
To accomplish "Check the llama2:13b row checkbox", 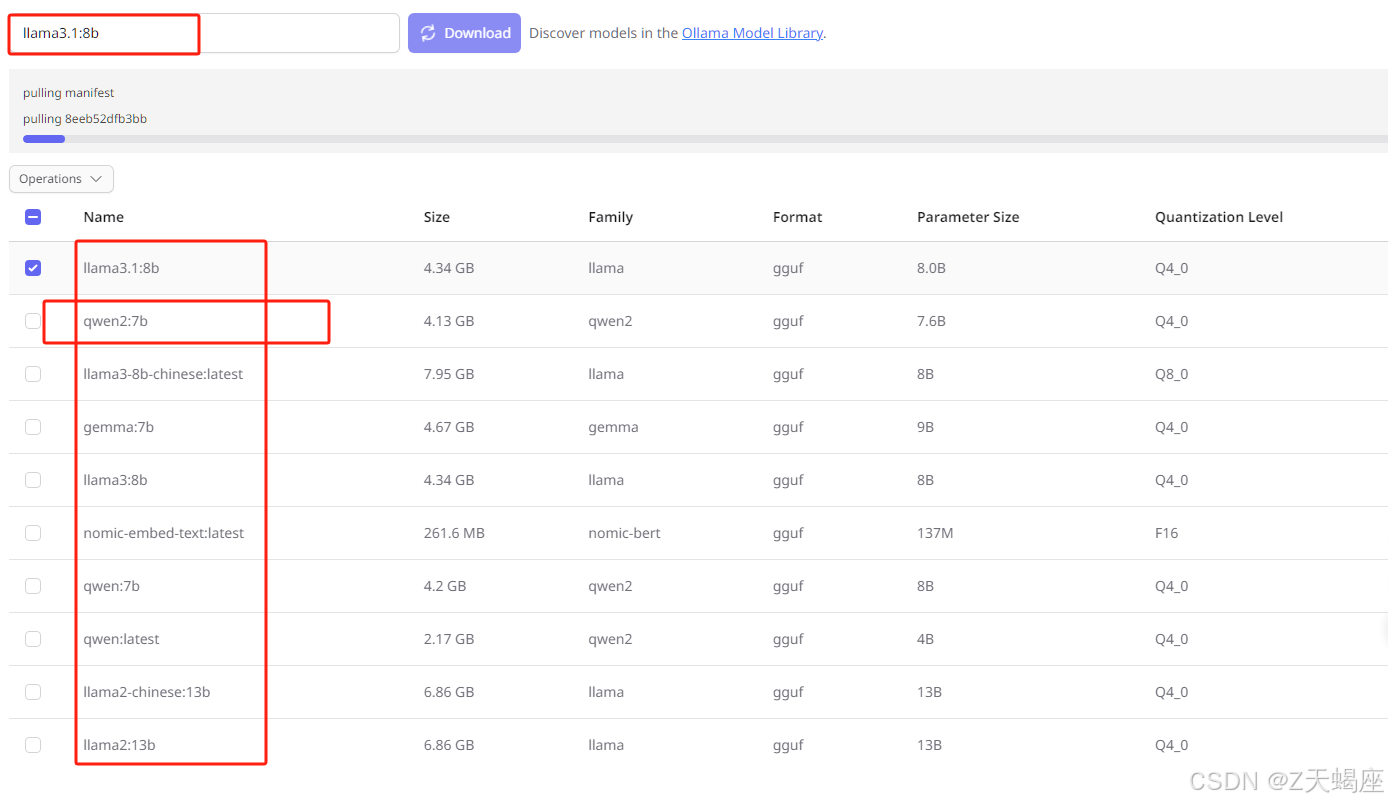I will [x=33, y=745].
